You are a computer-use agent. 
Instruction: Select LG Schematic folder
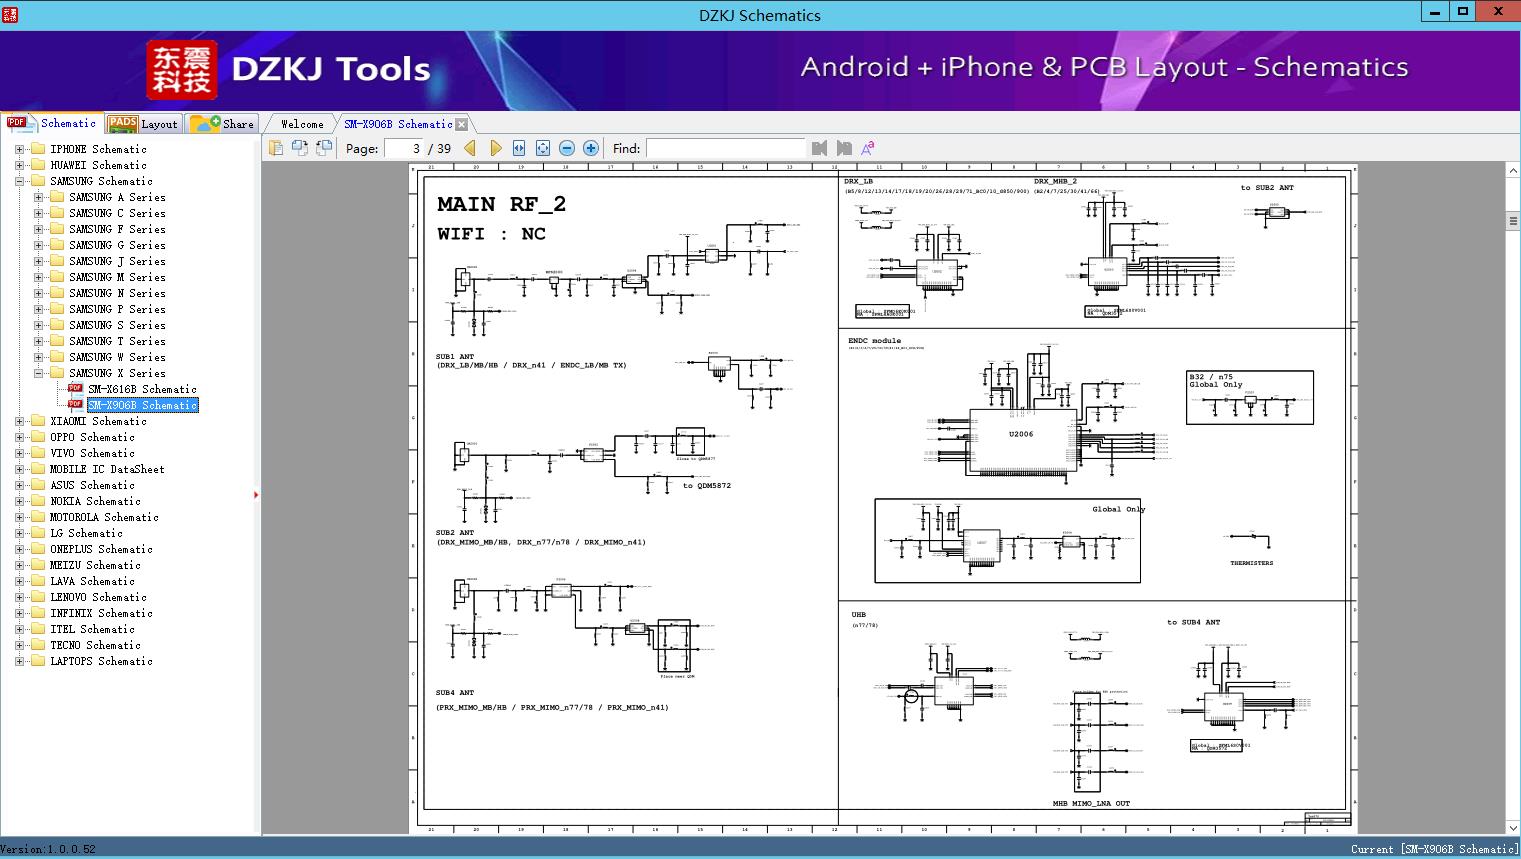point(86,533)
